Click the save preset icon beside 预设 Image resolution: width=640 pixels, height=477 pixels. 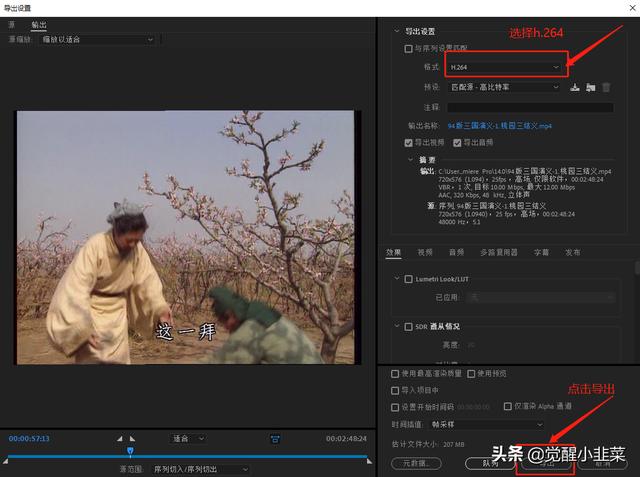pyautogui.click(x=575, y=87)
